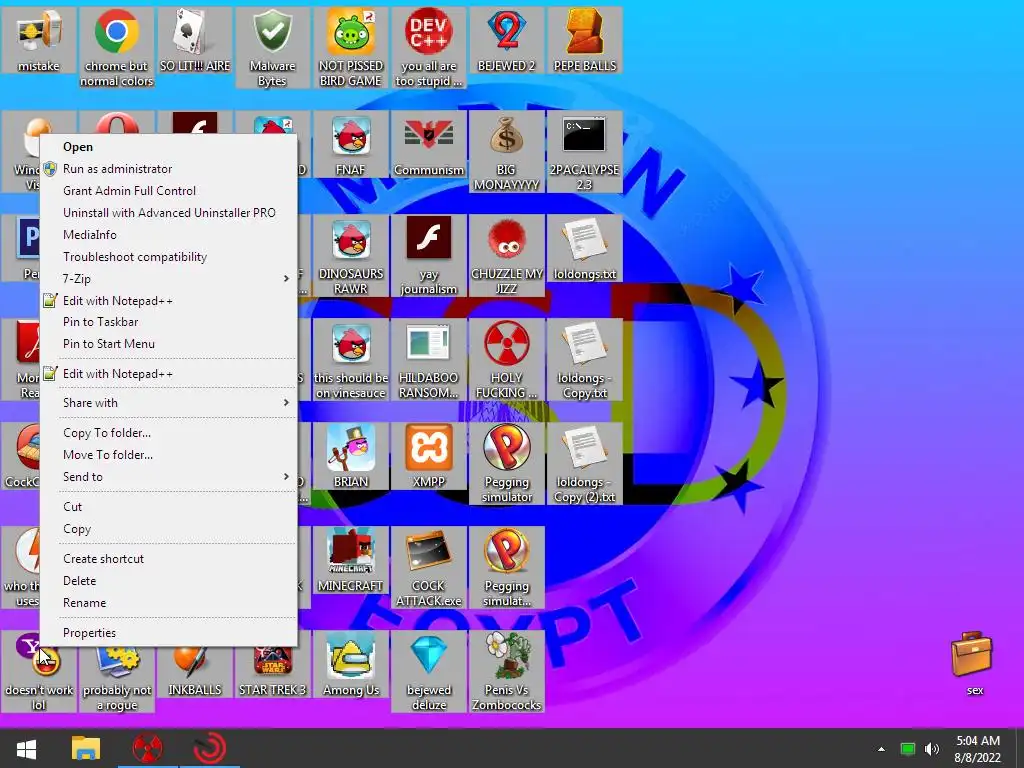Screen dimensions: 1024x768
Task: Select 'probably not a rogue' icon
Action: click(116, 678)
